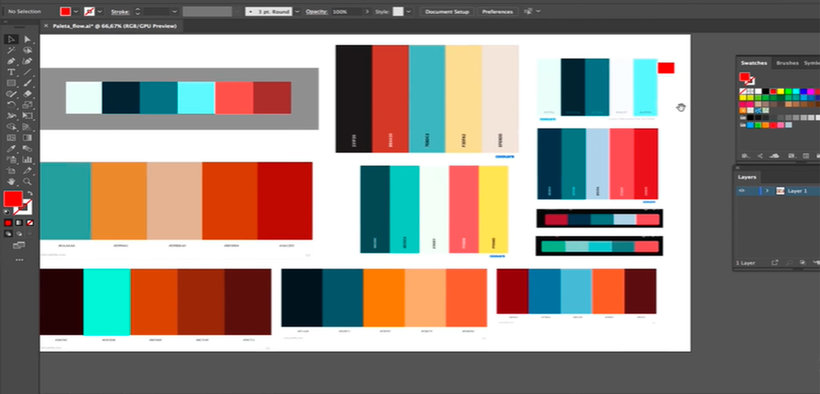Select the Direct Selection tool

[28, 40]
